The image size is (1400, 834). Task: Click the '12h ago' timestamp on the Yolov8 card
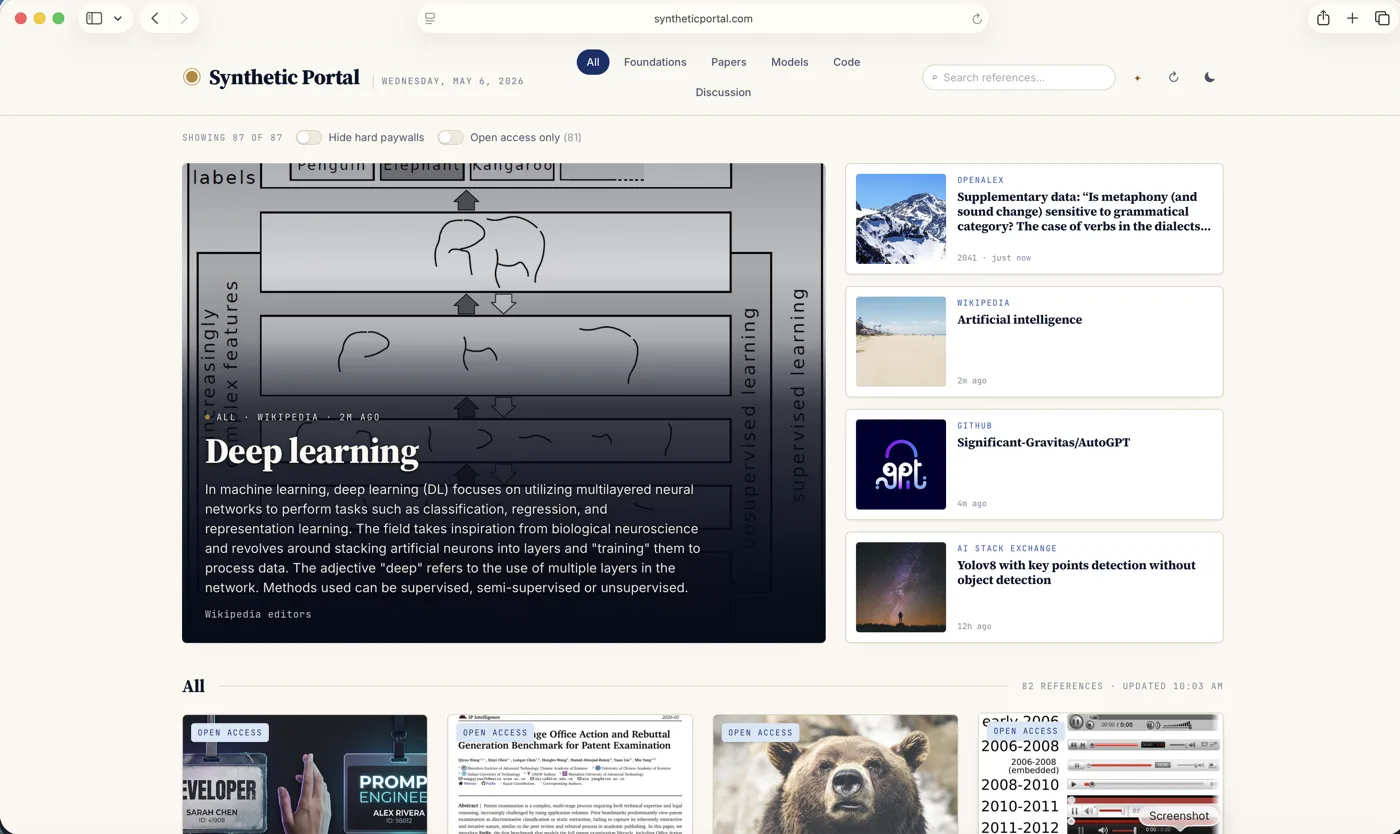point(974,626)
